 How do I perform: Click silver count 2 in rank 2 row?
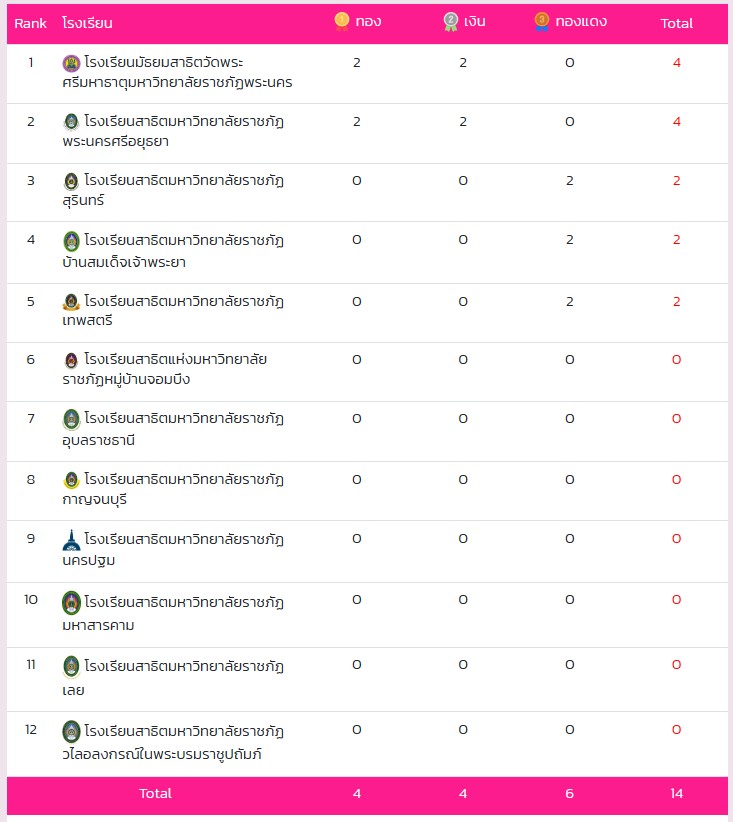[463, 122]
